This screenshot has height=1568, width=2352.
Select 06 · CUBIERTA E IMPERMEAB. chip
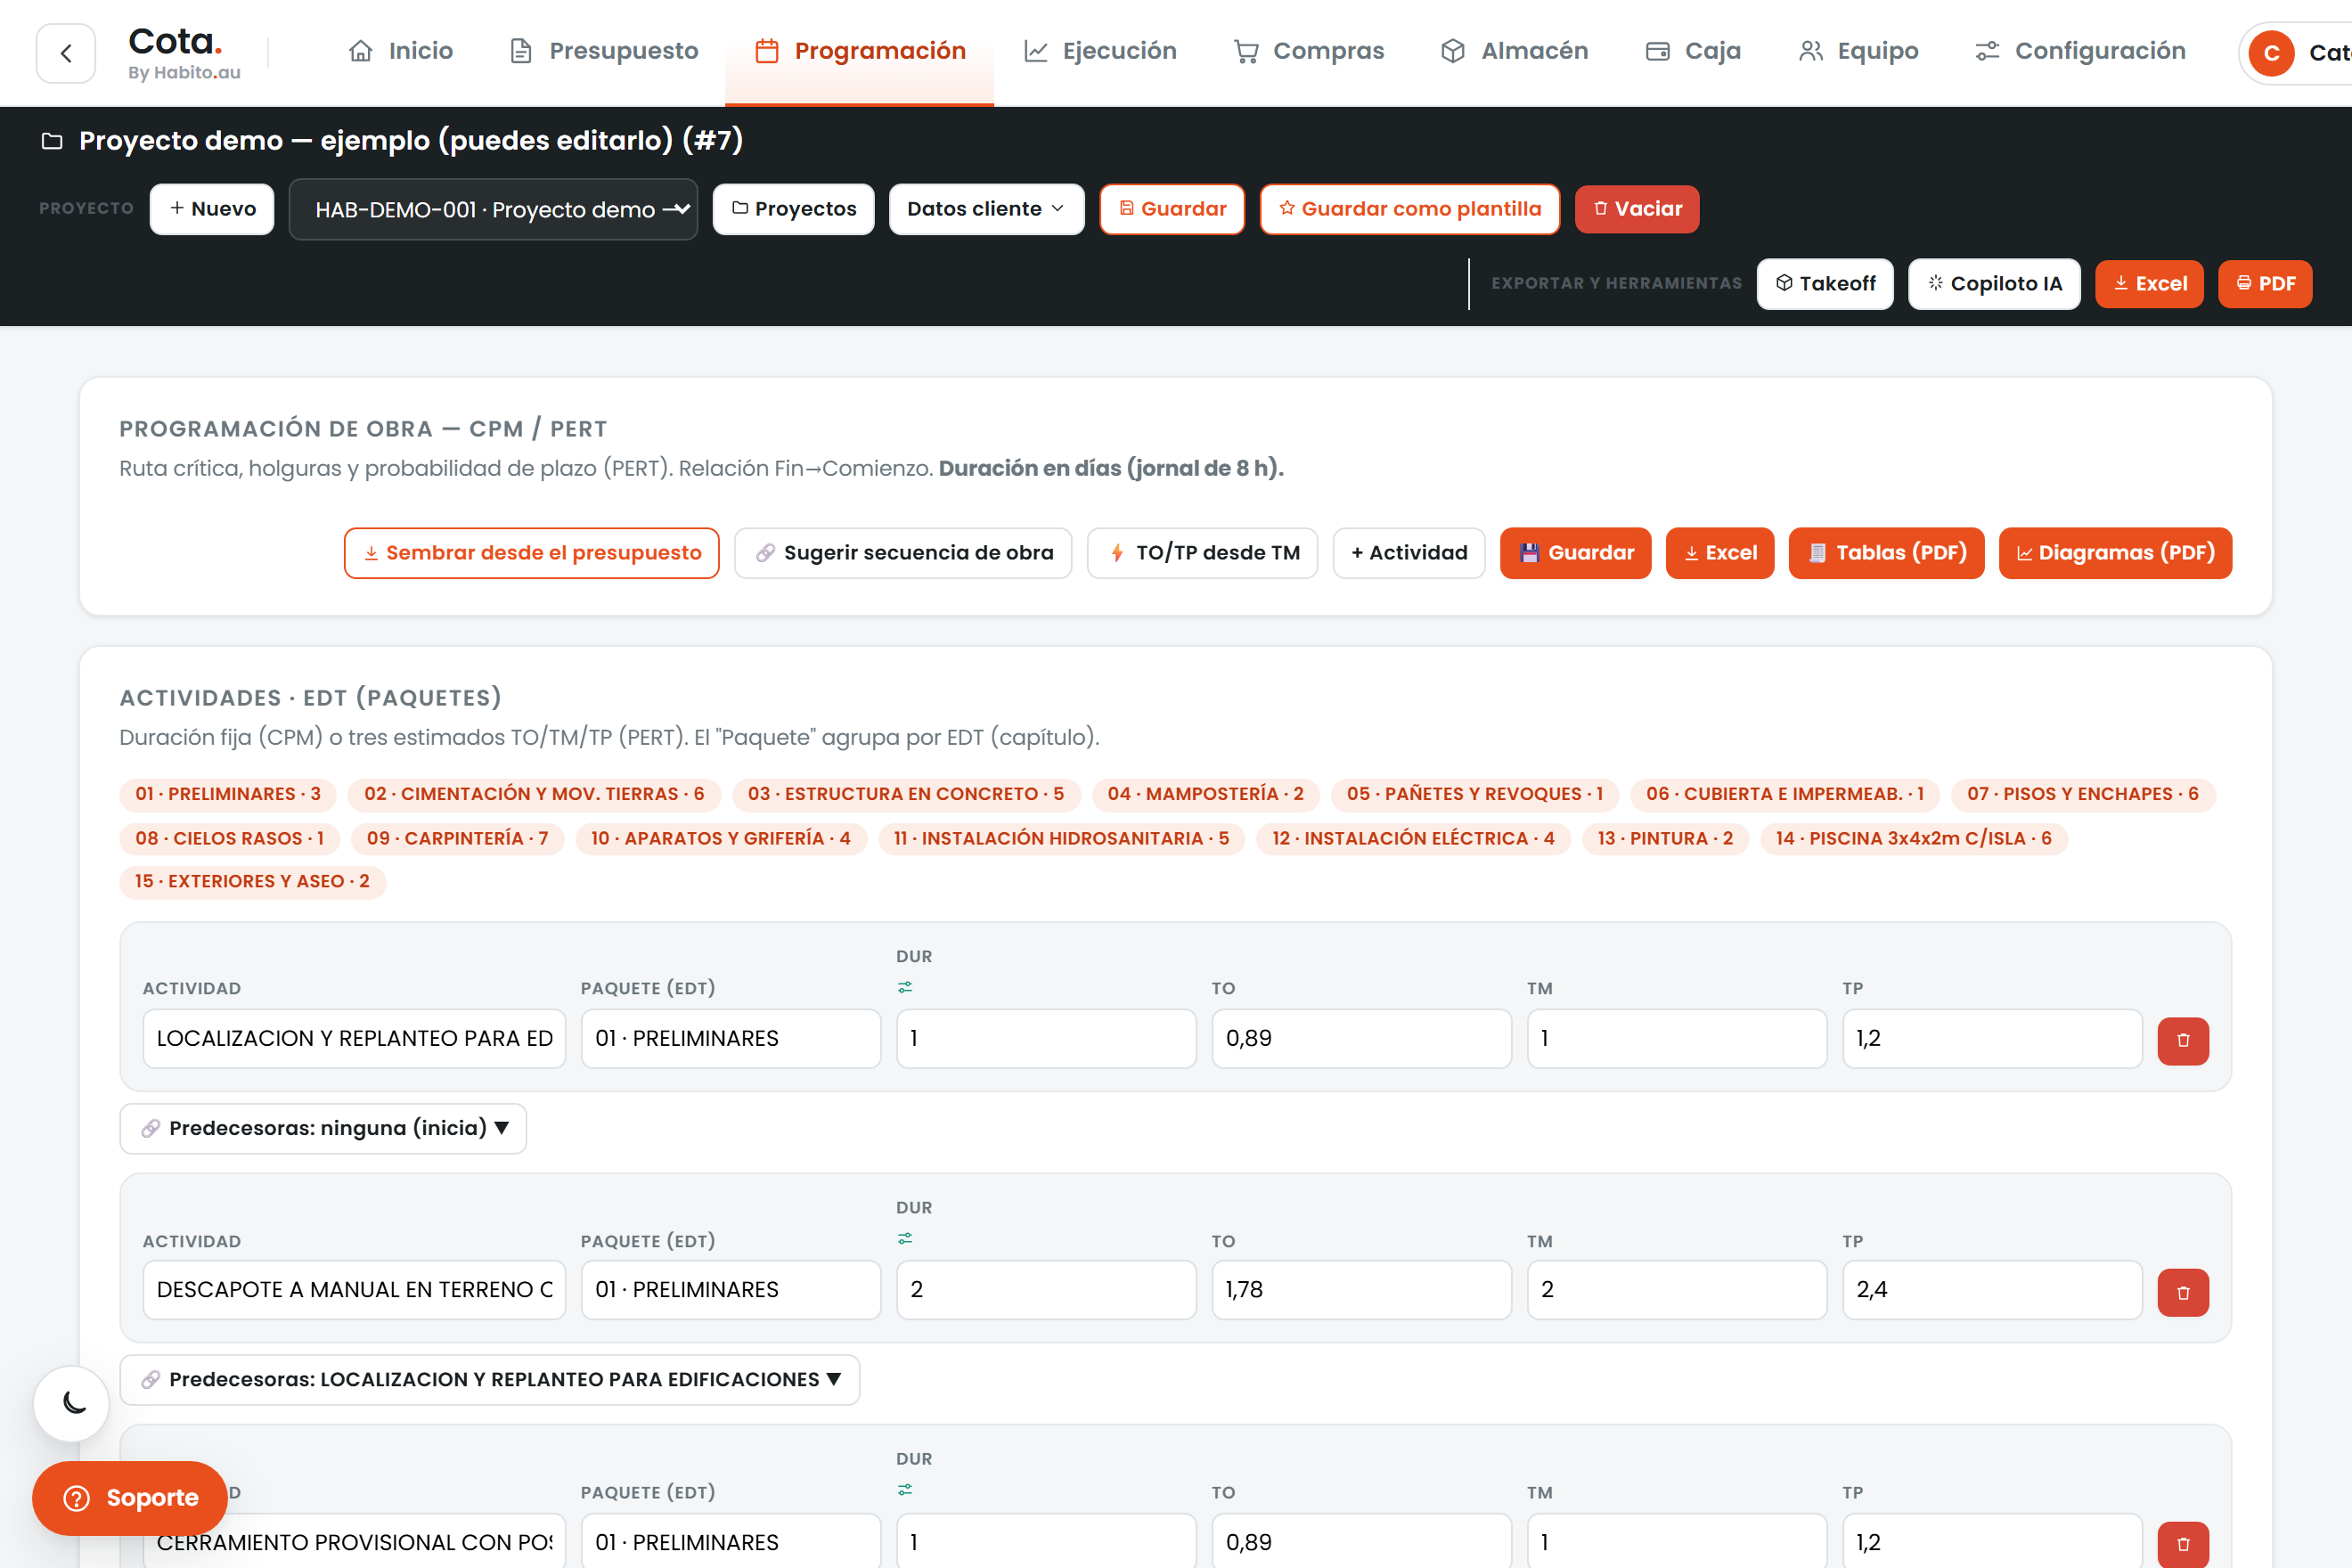click(1785, 795)
